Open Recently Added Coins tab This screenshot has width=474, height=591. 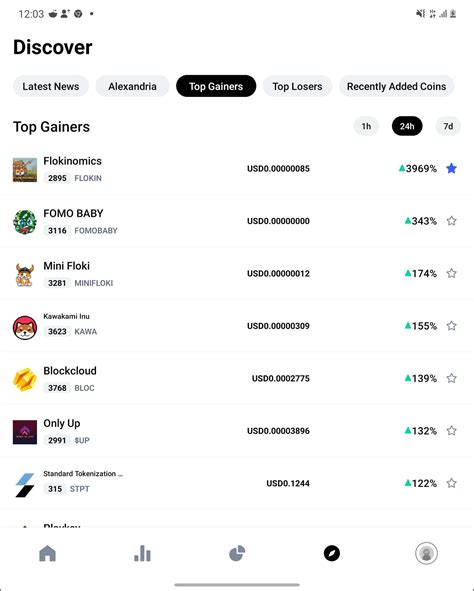pyautogui.click(x=396, y=86)
